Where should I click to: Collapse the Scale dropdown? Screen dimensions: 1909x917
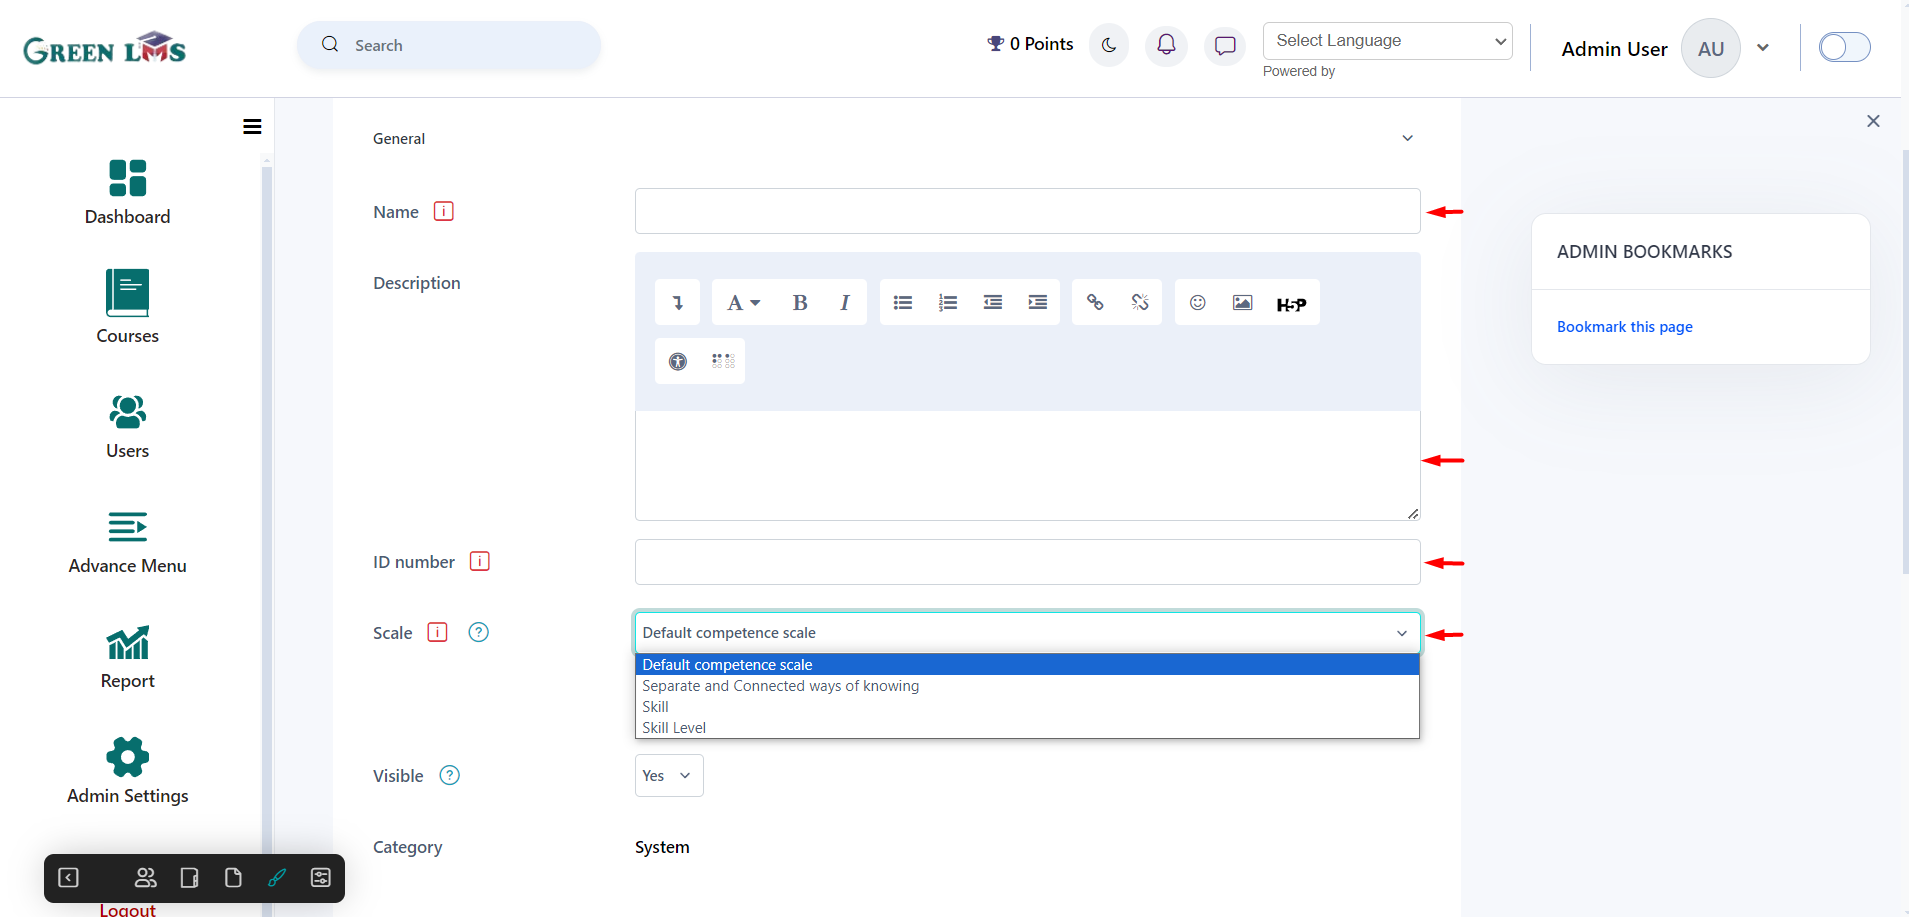click(1027, 633)
